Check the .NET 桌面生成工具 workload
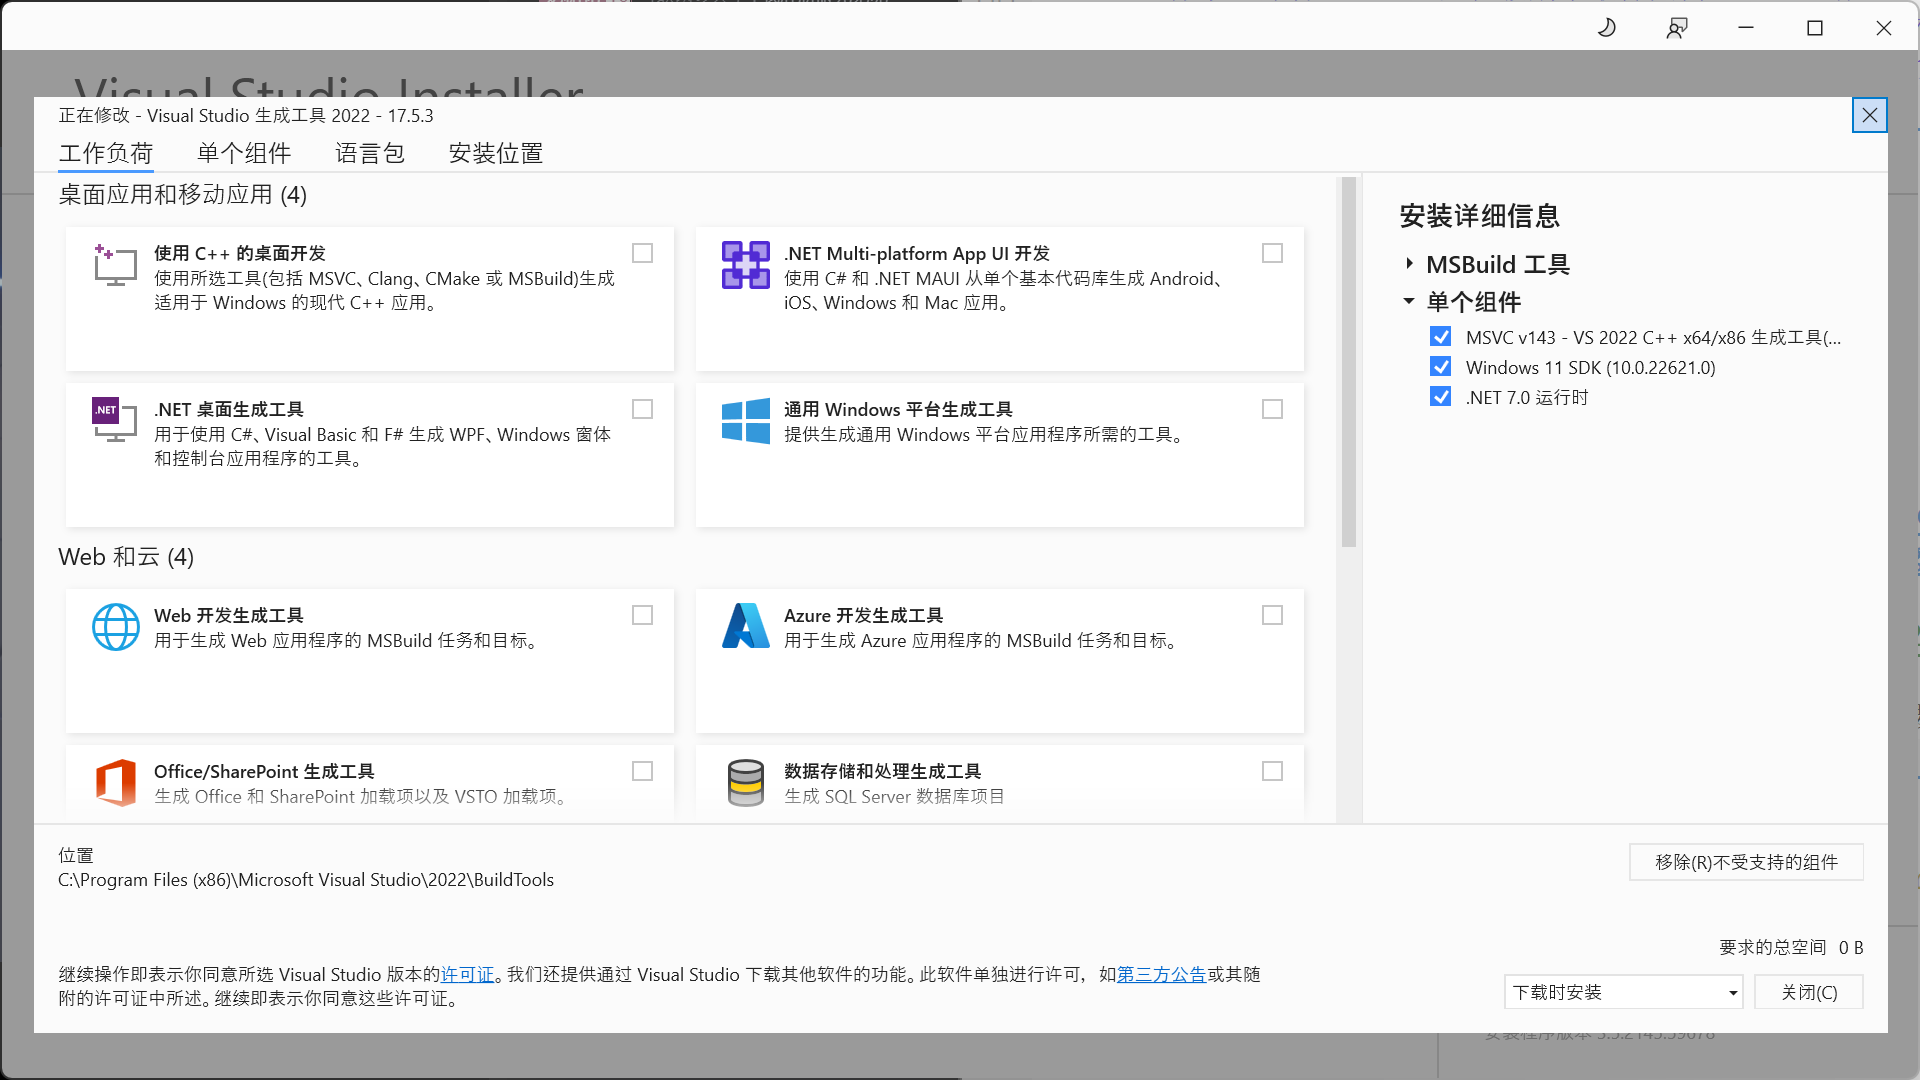This screenshot has width=1920, height=1080. tap(643, 410)
